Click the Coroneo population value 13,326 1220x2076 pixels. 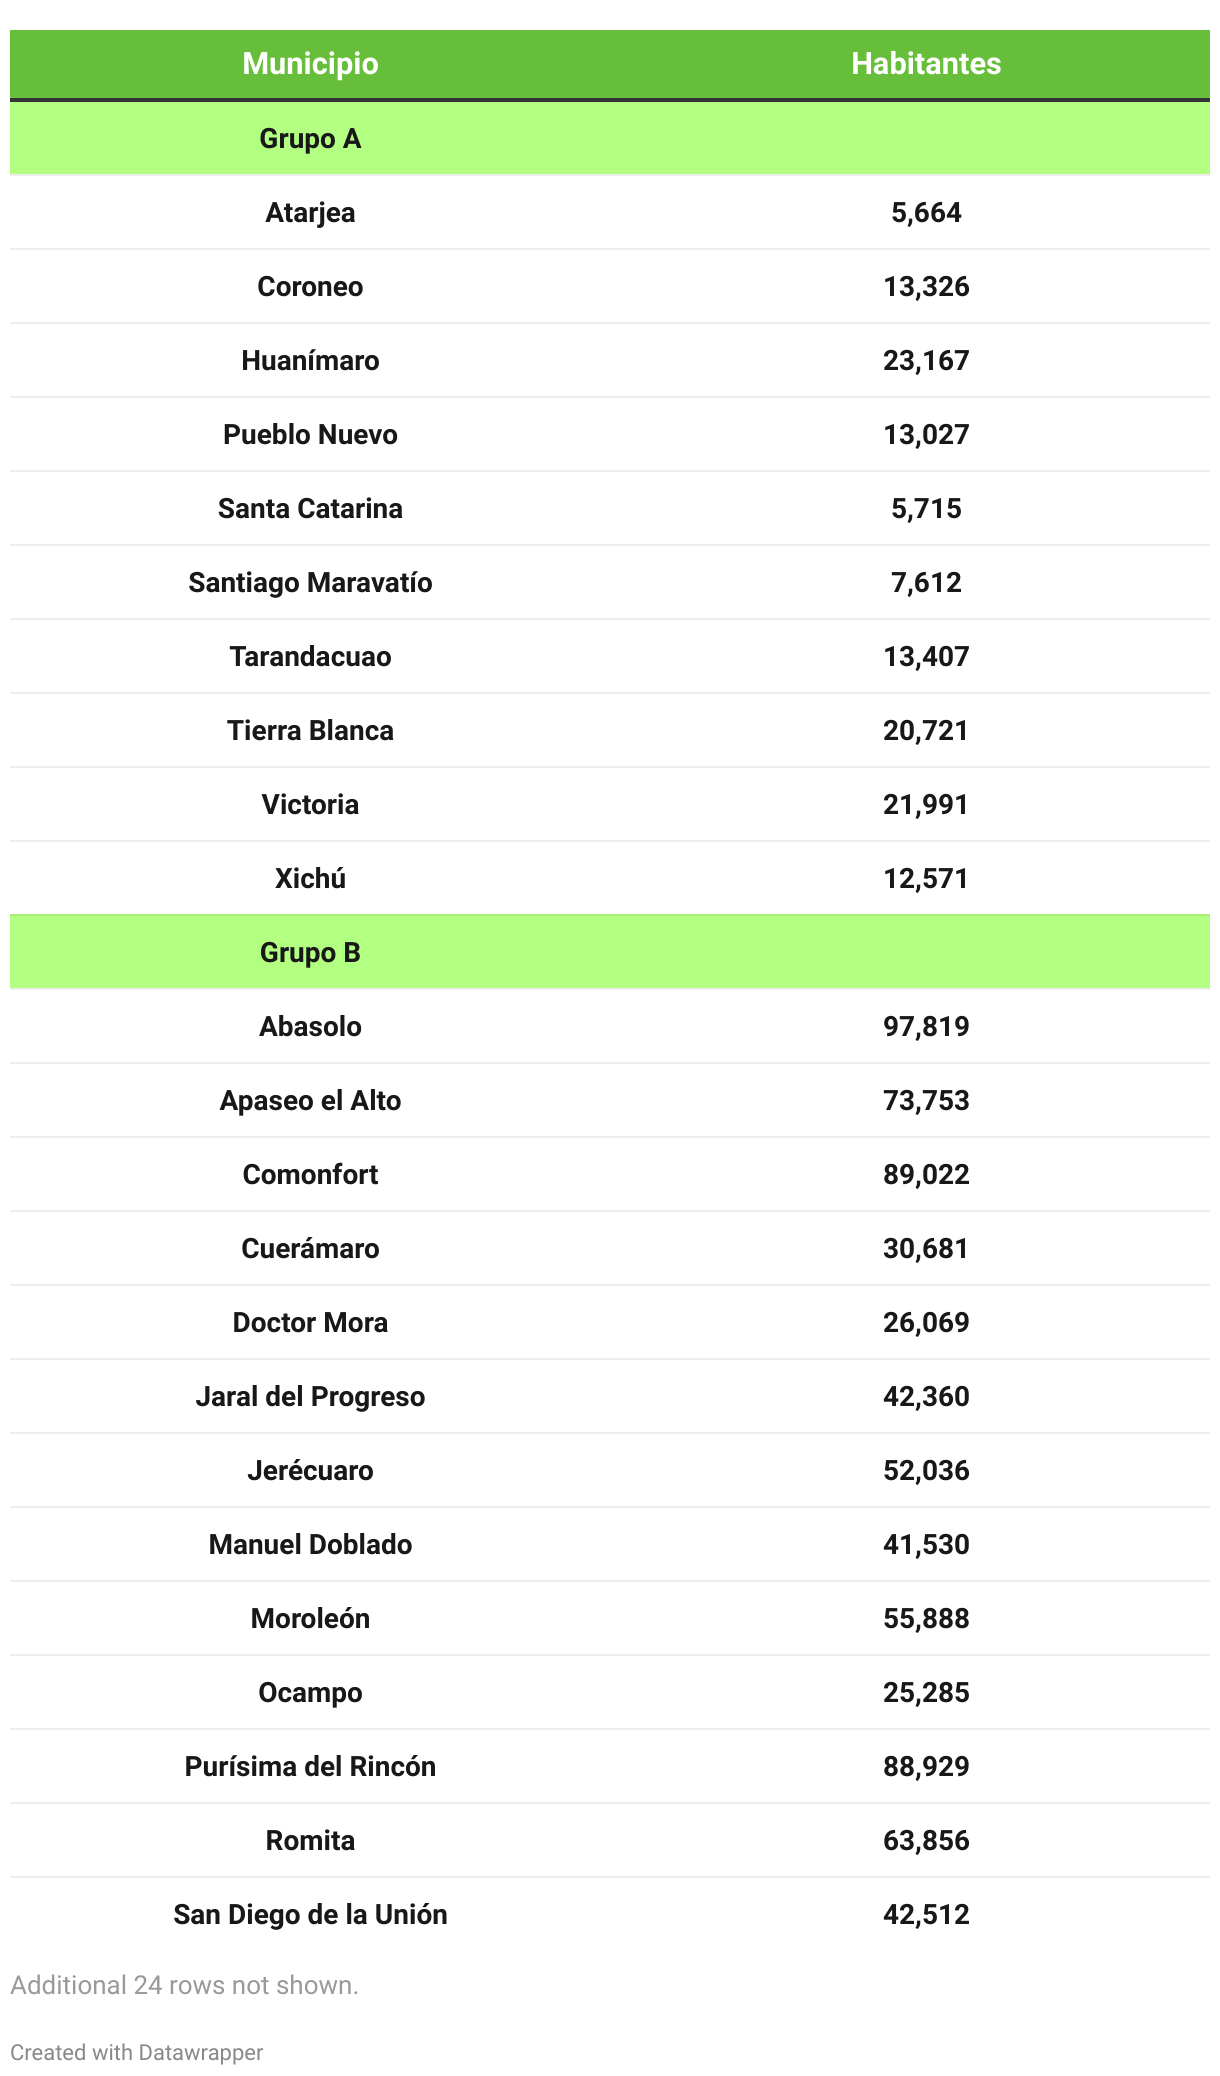point(925,286)
